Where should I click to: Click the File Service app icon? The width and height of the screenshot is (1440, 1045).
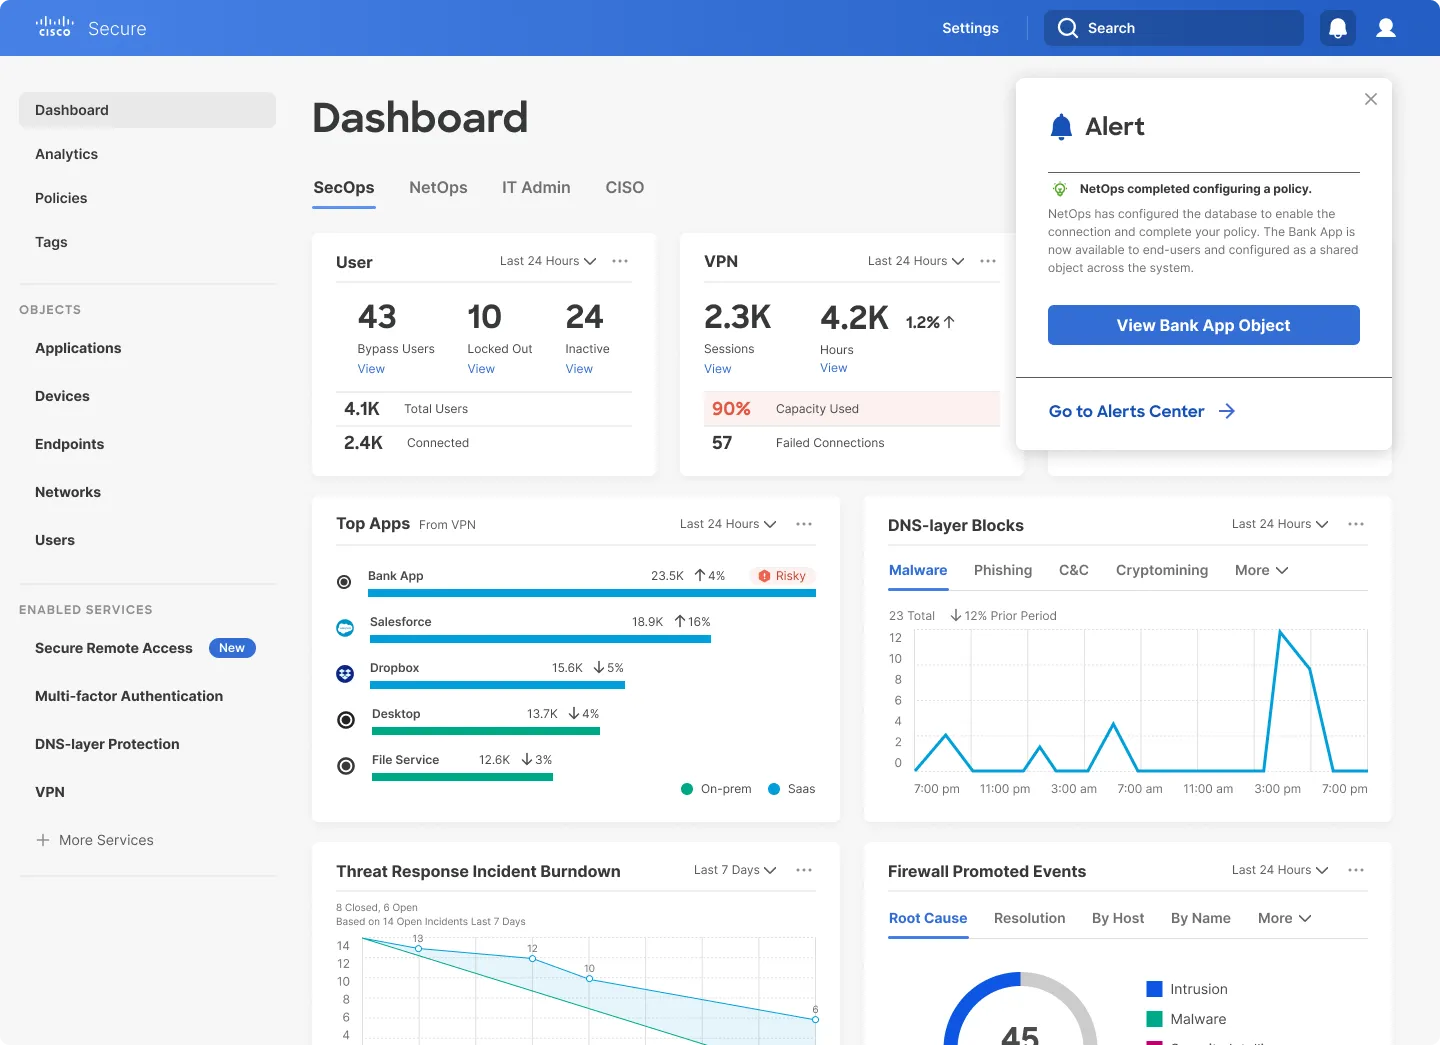pyautogui.click(x=346, y=766)
